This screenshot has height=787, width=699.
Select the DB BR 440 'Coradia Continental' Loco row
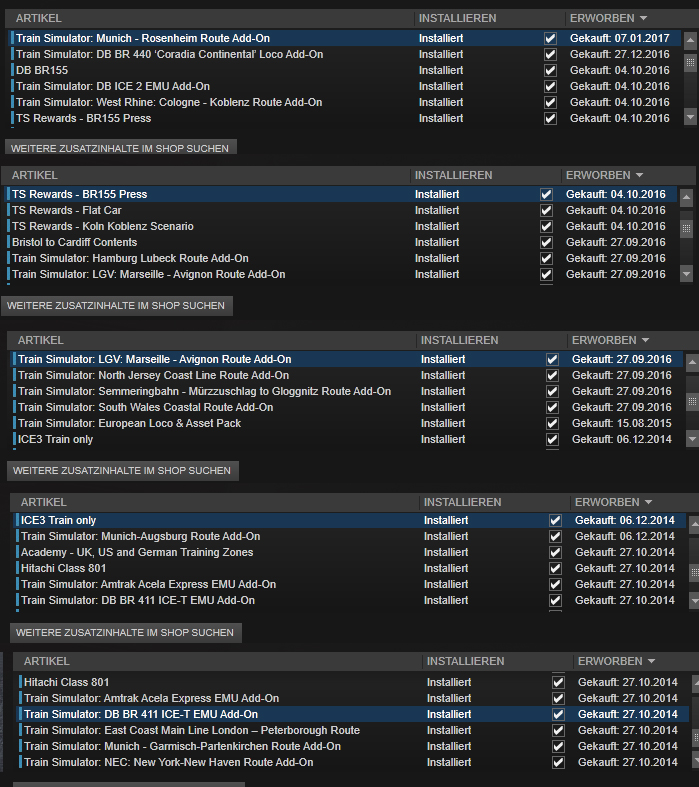coord(345,54)
